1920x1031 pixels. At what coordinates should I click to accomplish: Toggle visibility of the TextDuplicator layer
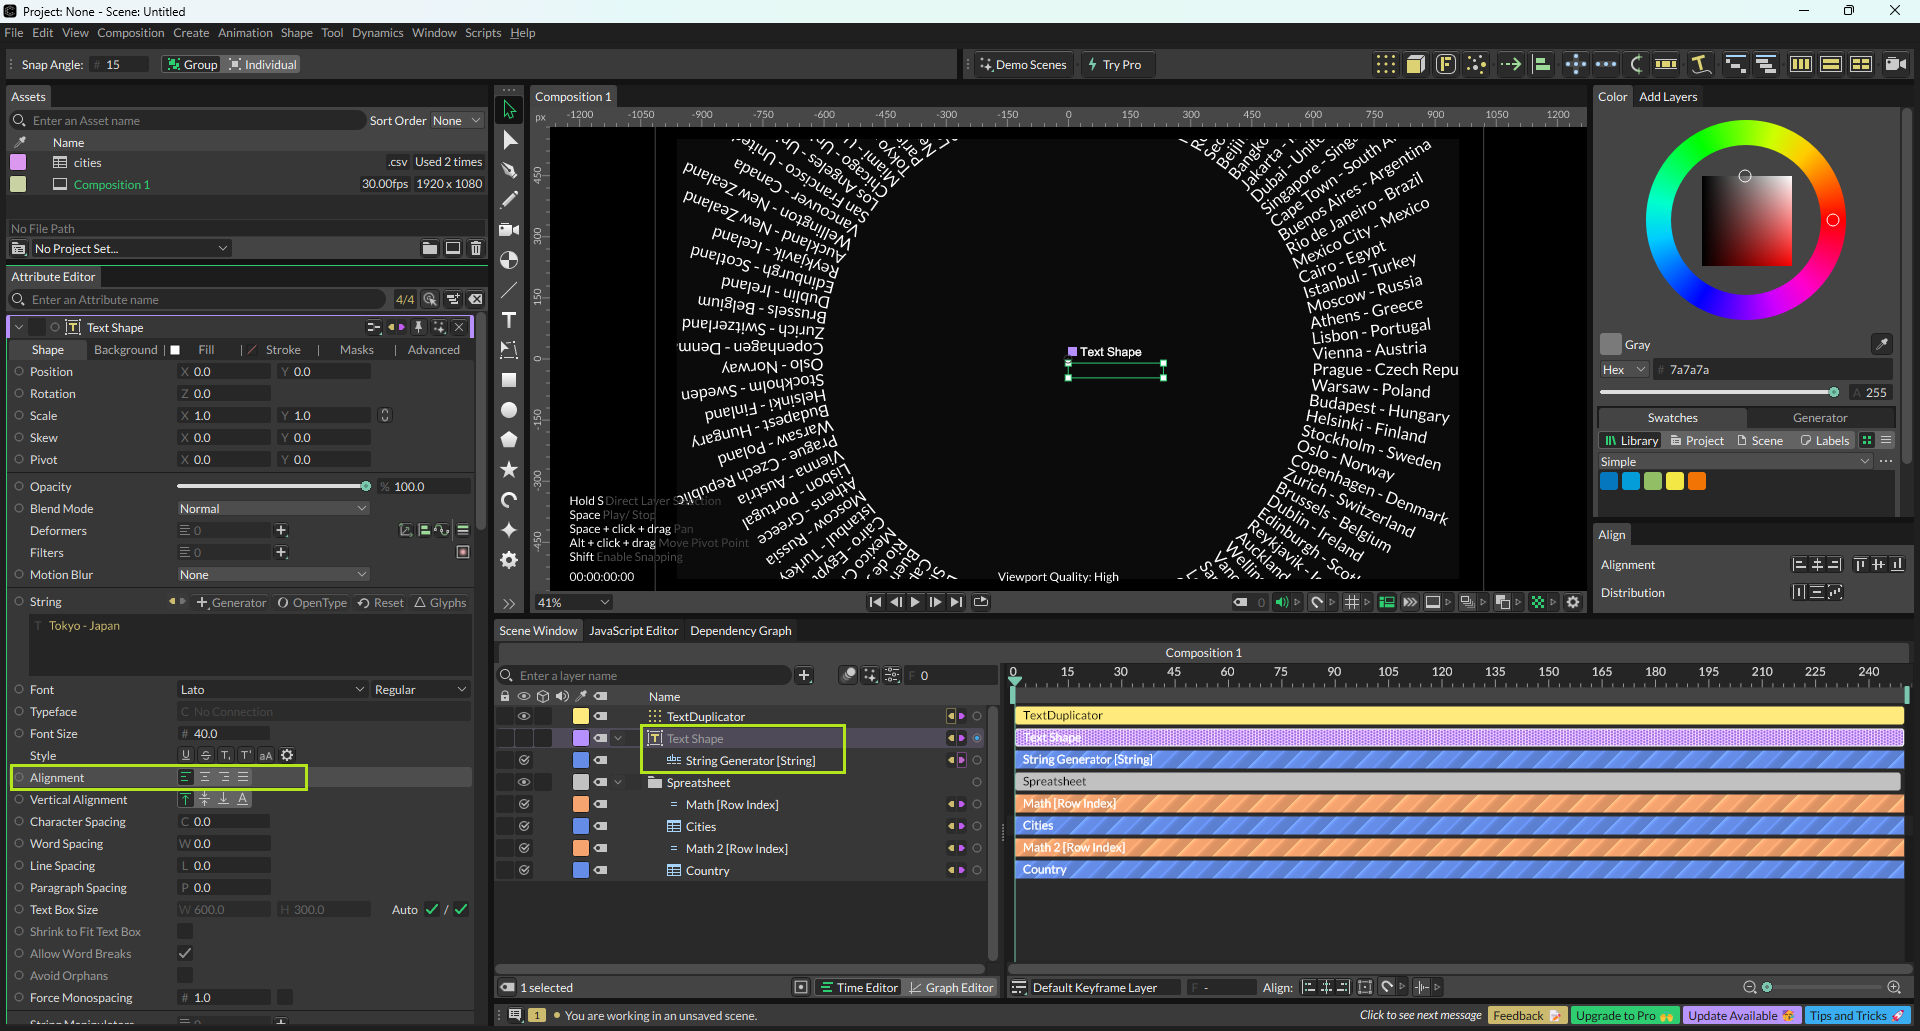pyautogui.click(x=523, y=717)
